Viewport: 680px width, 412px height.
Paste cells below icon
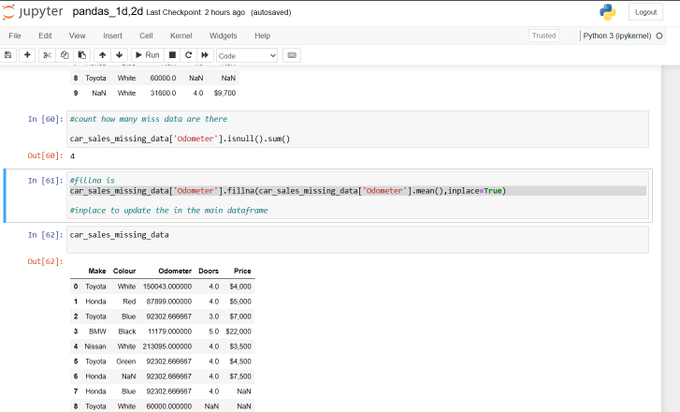point(82,55)
